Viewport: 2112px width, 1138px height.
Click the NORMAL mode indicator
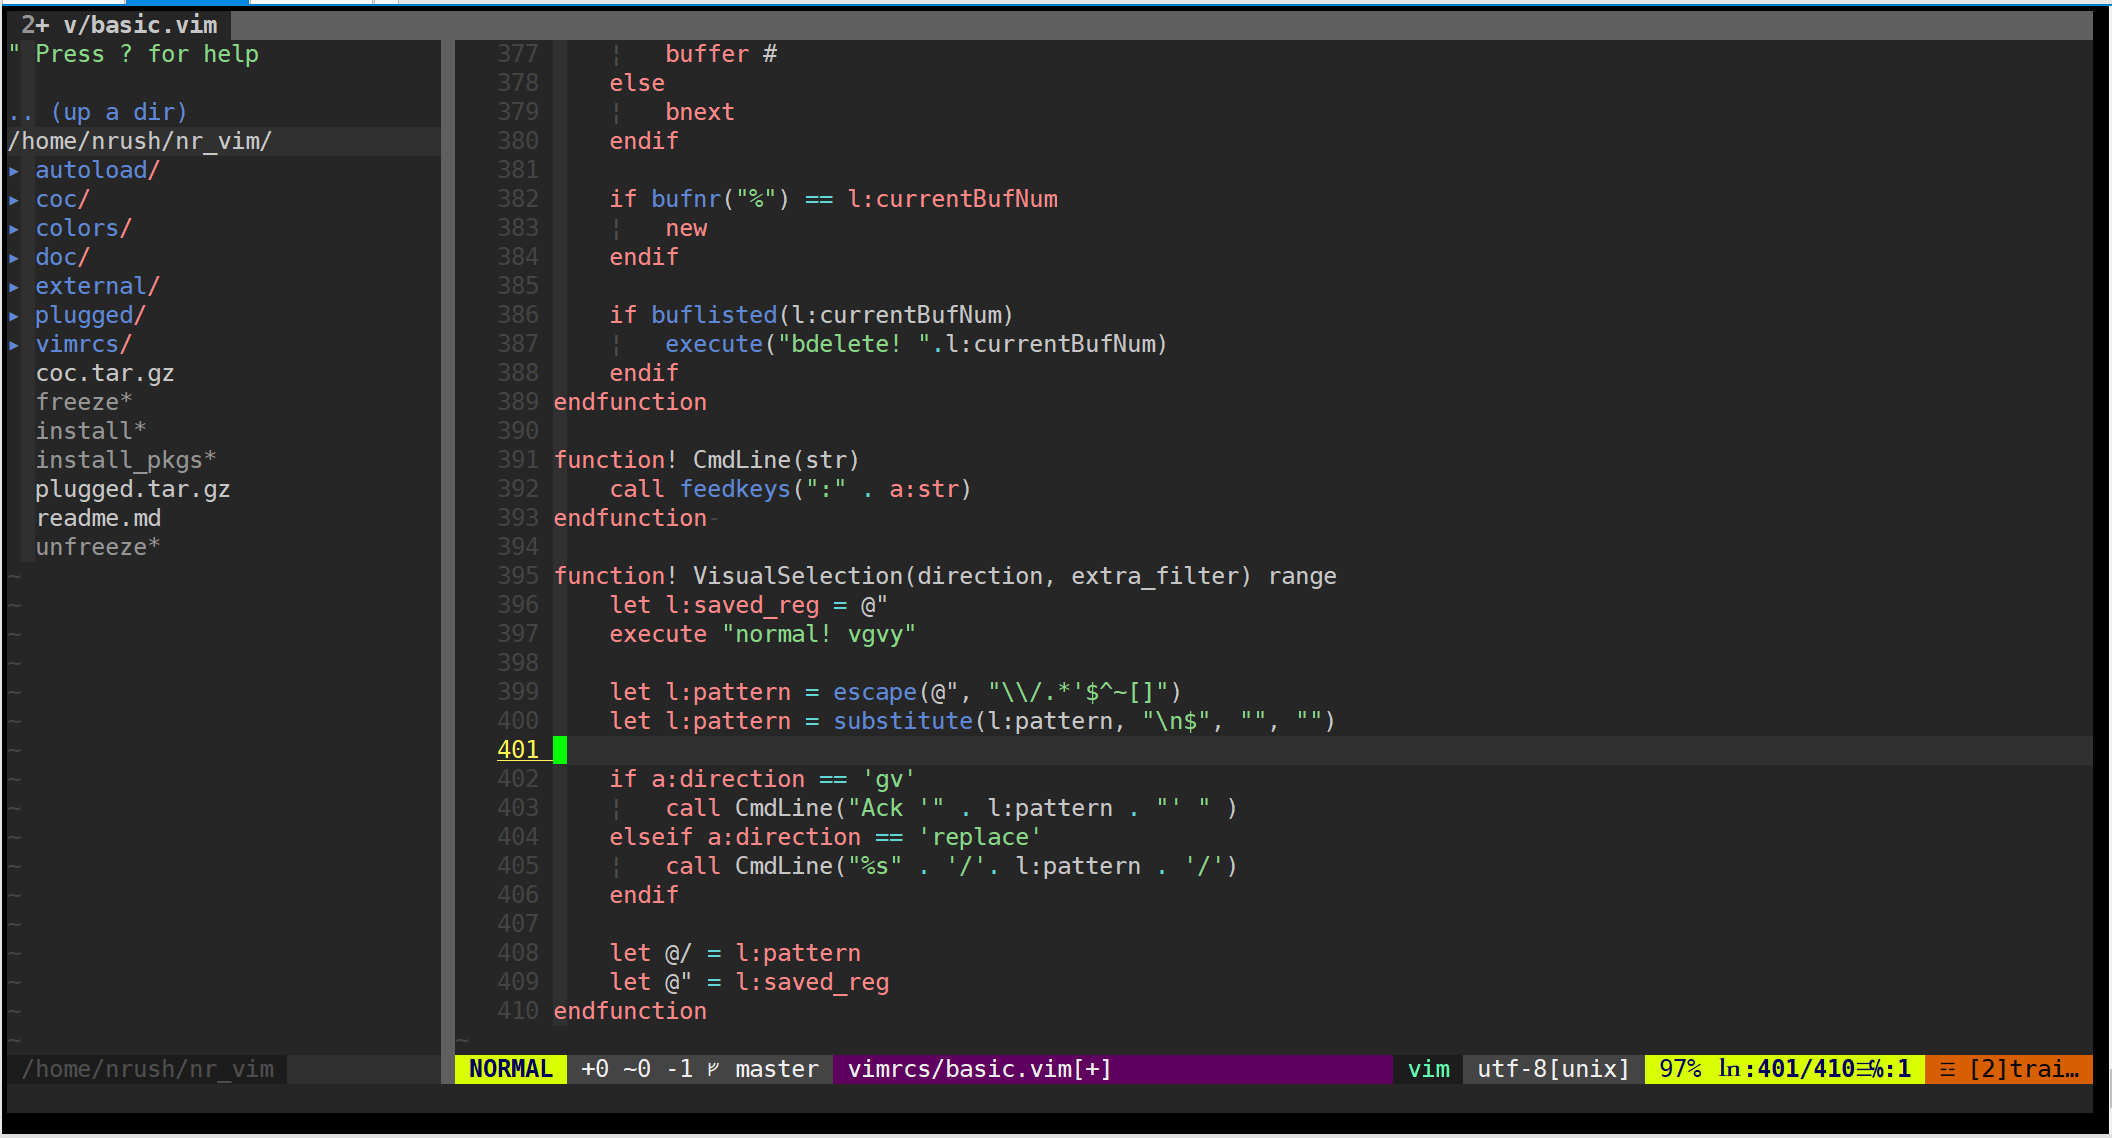[x=510, y=1069]
